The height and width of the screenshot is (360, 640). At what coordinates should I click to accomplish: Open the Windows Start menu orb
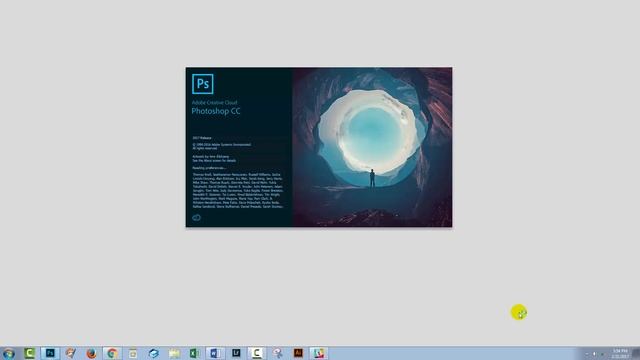pos(9,353)
